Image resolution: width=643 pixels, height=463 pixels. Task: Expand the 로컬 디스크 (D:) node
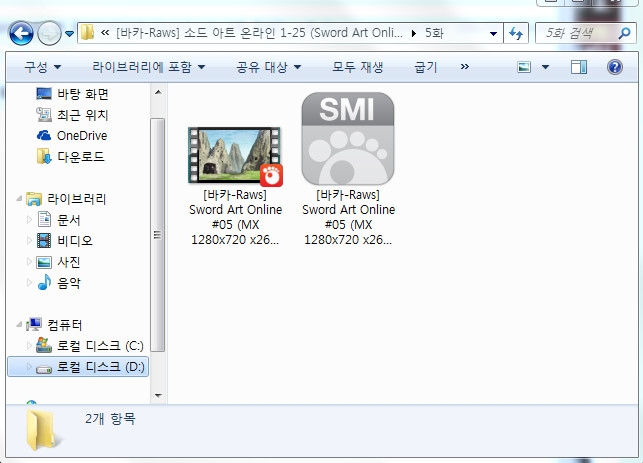coord(29,366)
